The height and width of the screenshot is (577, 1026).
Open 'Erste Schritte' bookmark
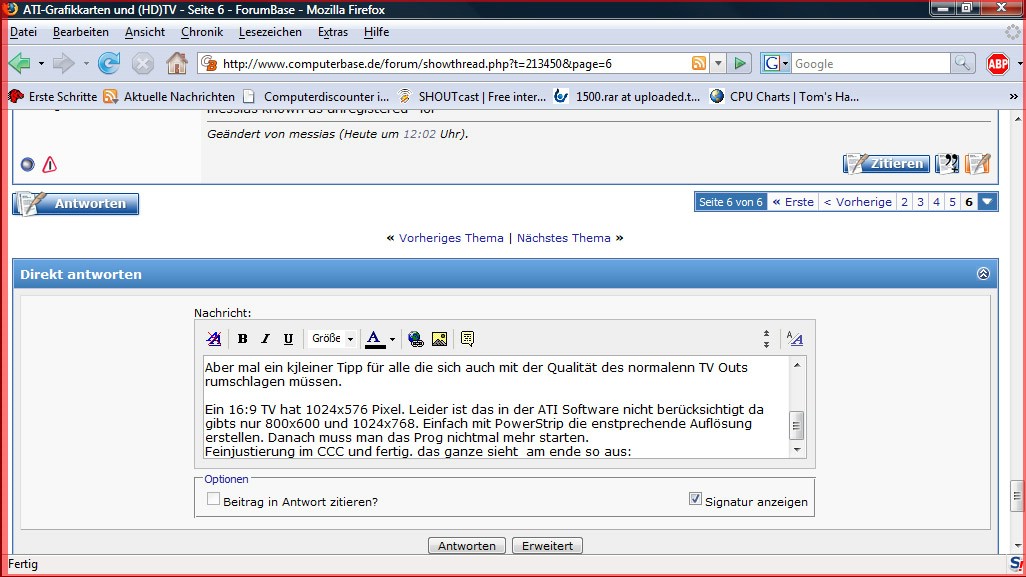tap(52, 96)
